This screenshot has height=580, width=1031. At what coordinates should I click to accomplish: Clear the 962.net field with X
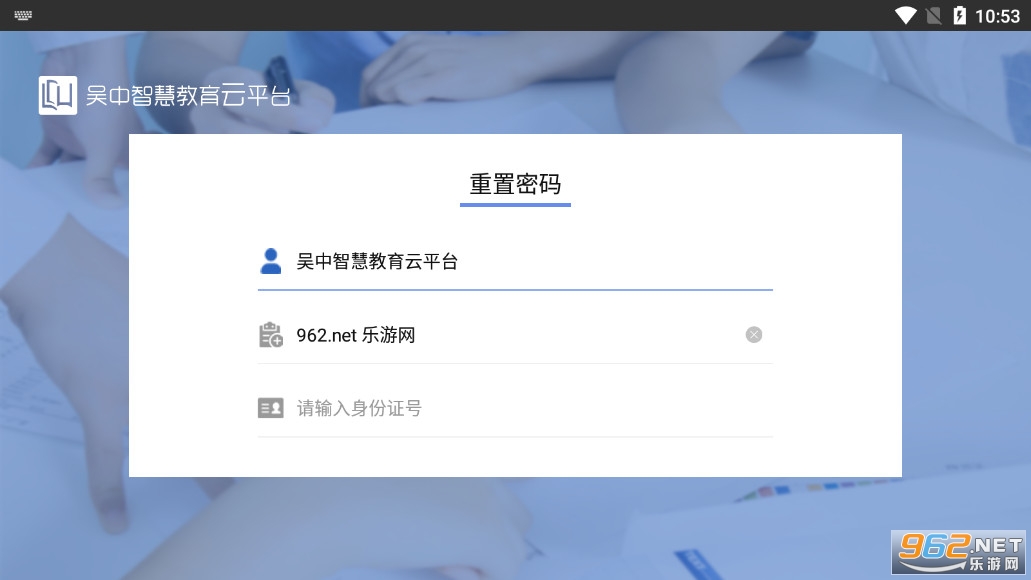coord(754,335)
